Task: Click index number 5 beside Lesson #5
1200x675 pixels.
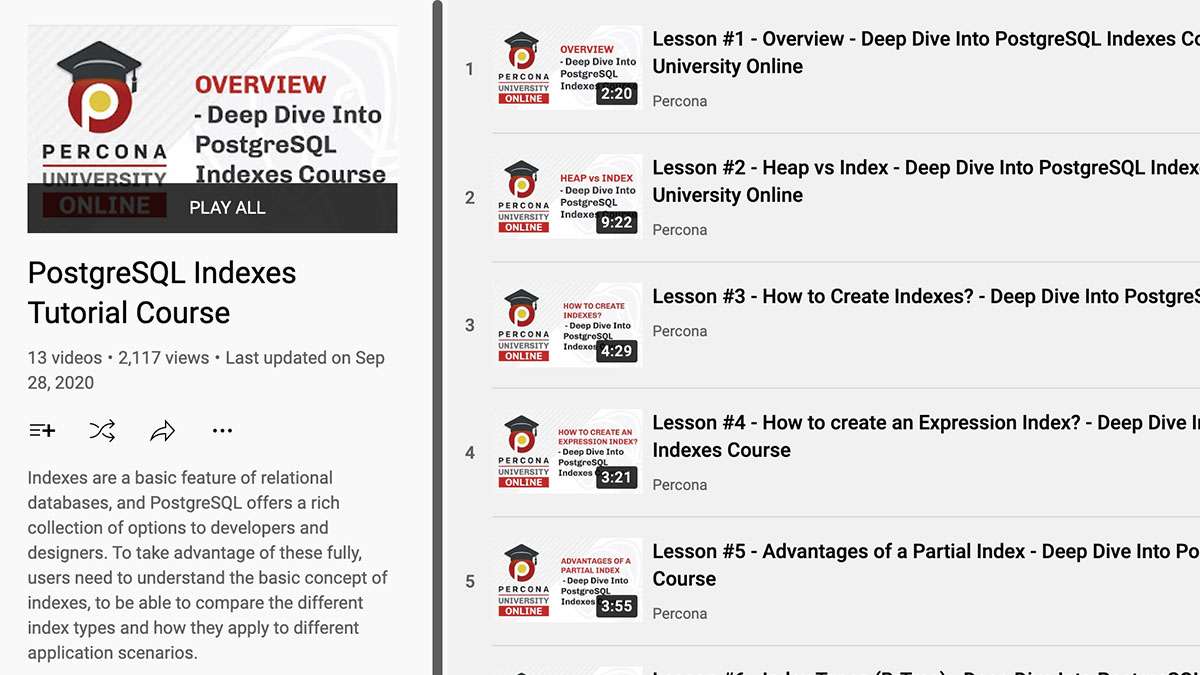Action: [x=470, y=582]
